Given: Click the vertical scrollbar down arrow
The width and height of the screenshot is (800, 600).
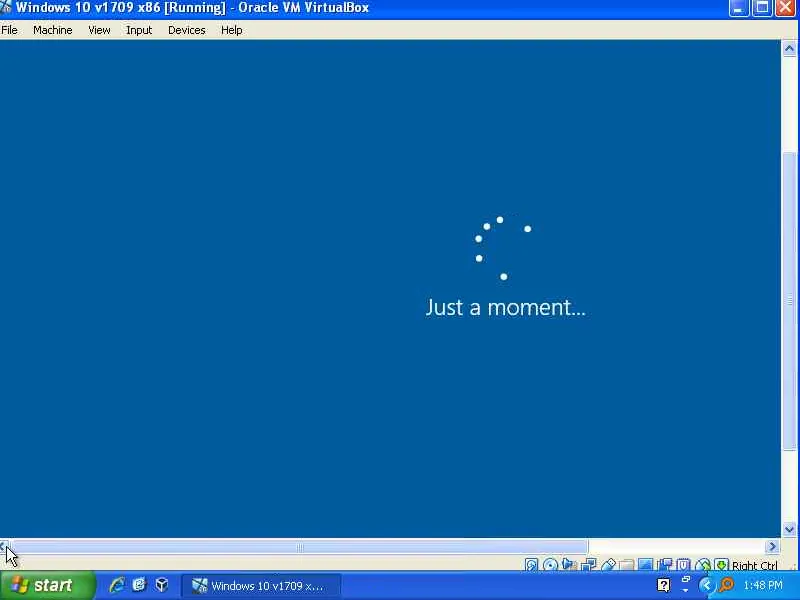Looking at the screenshot, I should [789, 530].
